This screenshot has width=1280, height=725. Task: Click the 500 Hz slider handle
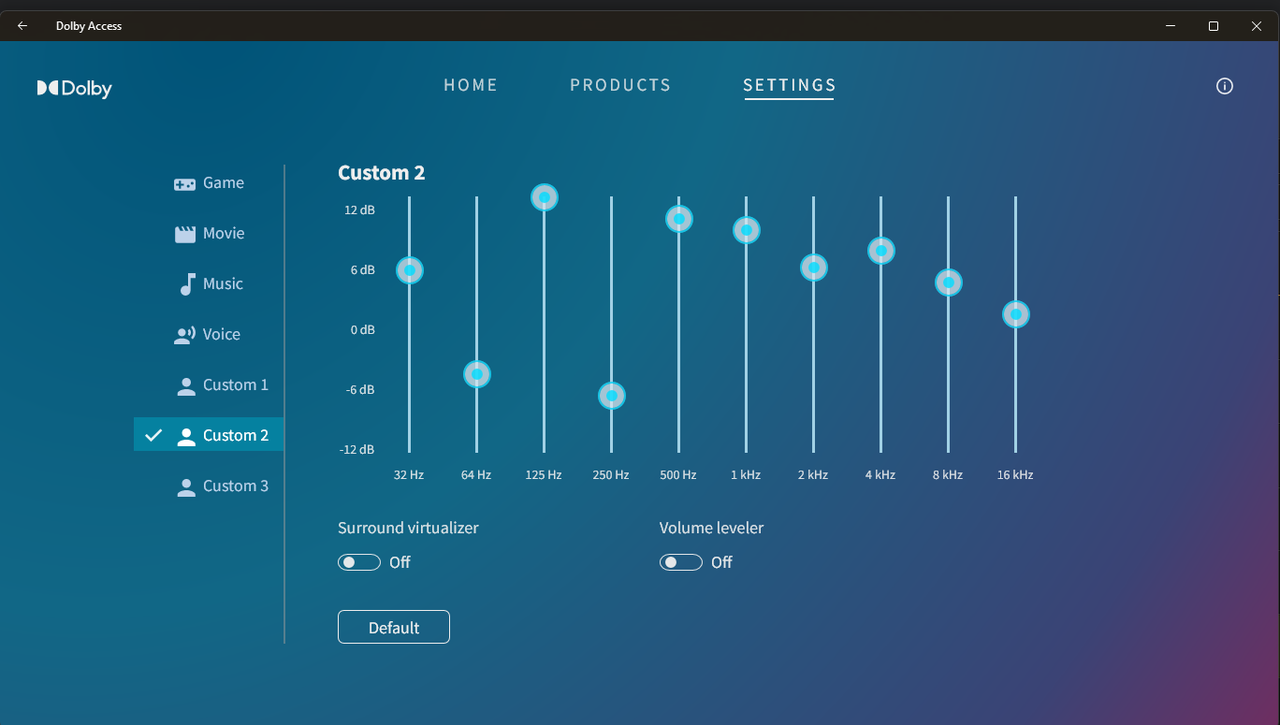click(679, 219)
